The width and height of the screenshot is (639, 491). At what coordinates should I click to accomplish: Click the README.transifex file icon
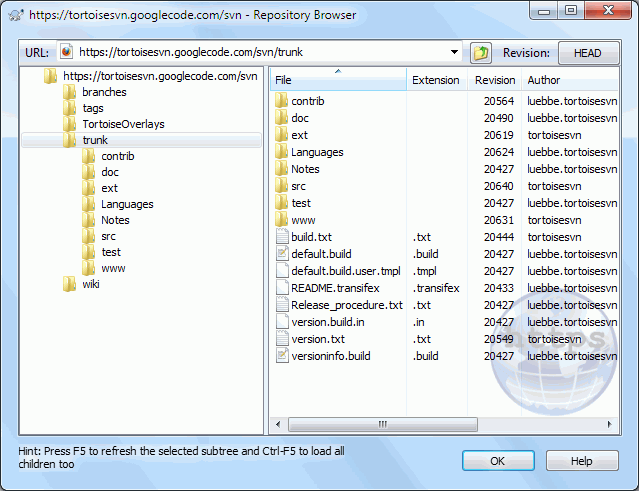click(282, 288)
